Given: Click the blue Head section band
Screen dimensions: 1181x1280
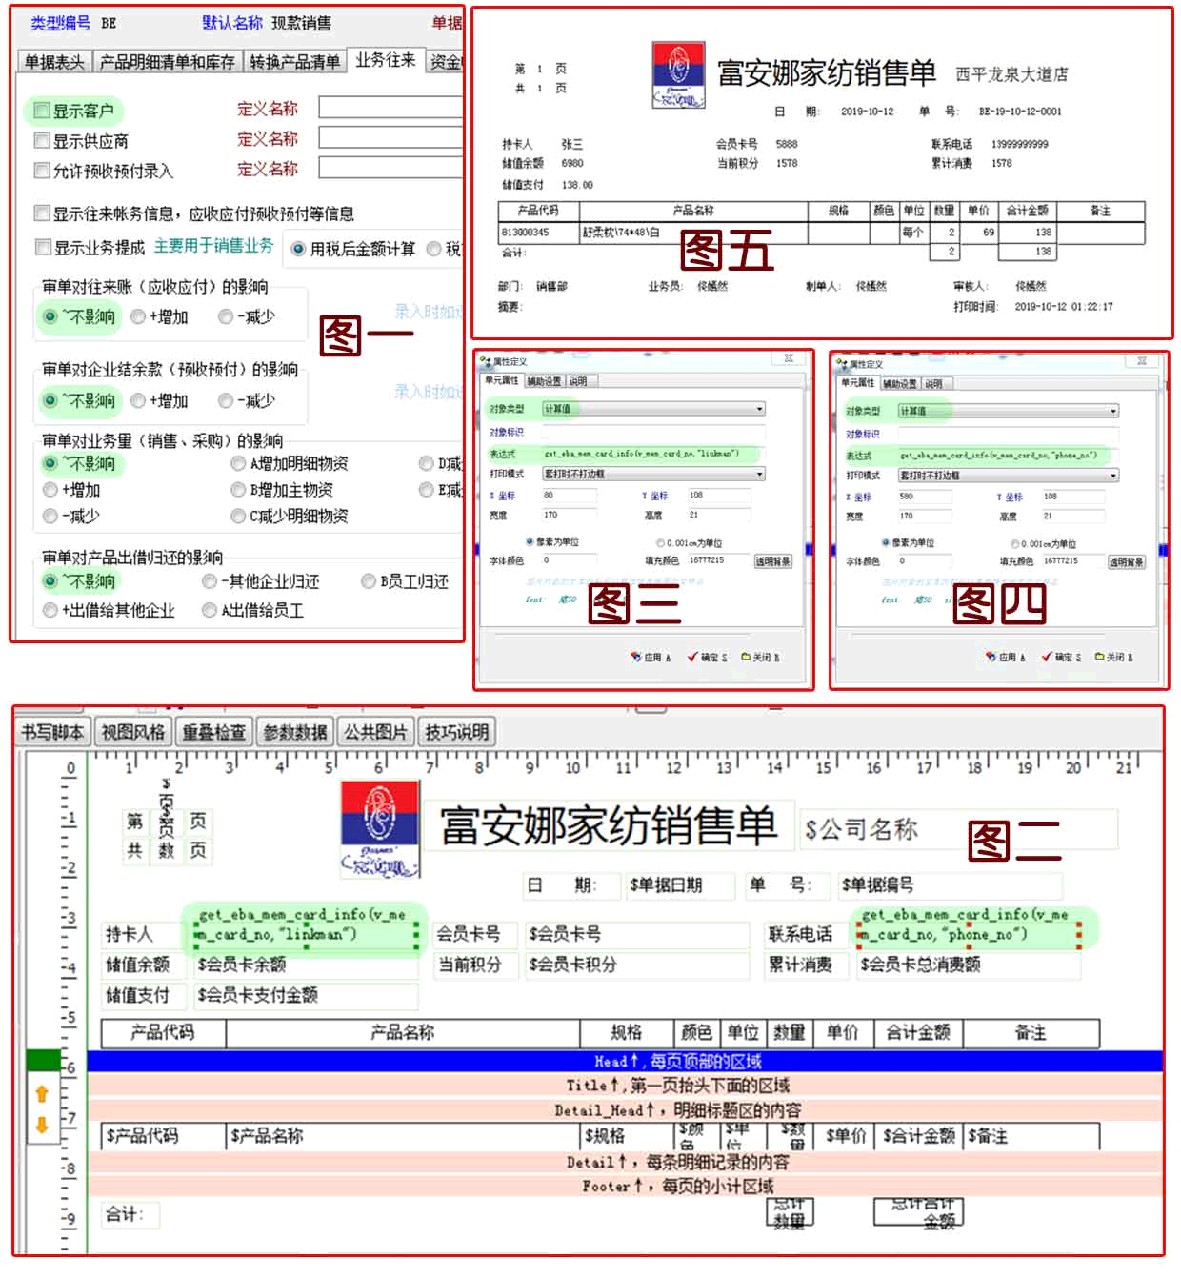Looking at the screenshot, I should [x=625, y=1061].
